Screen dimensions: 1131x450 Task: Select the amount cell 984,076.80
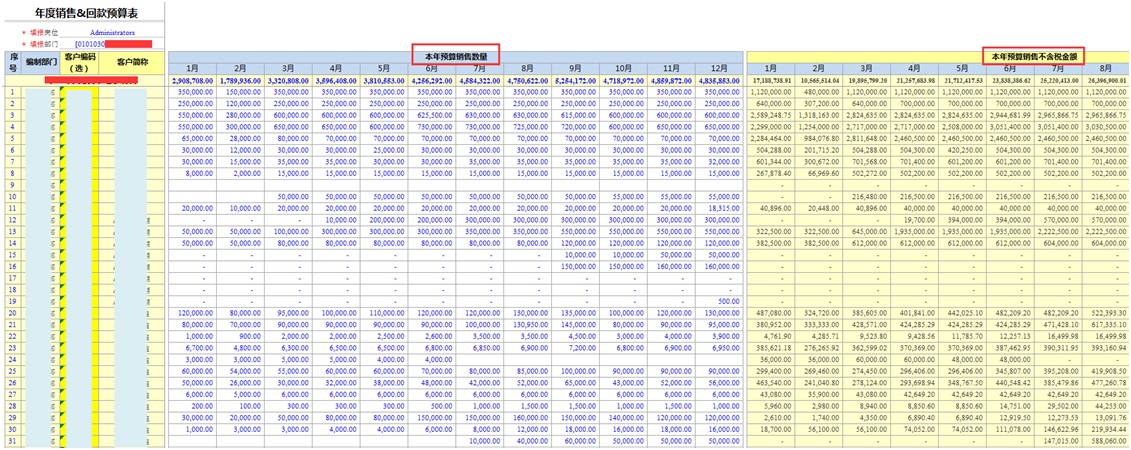click(819, 138)
